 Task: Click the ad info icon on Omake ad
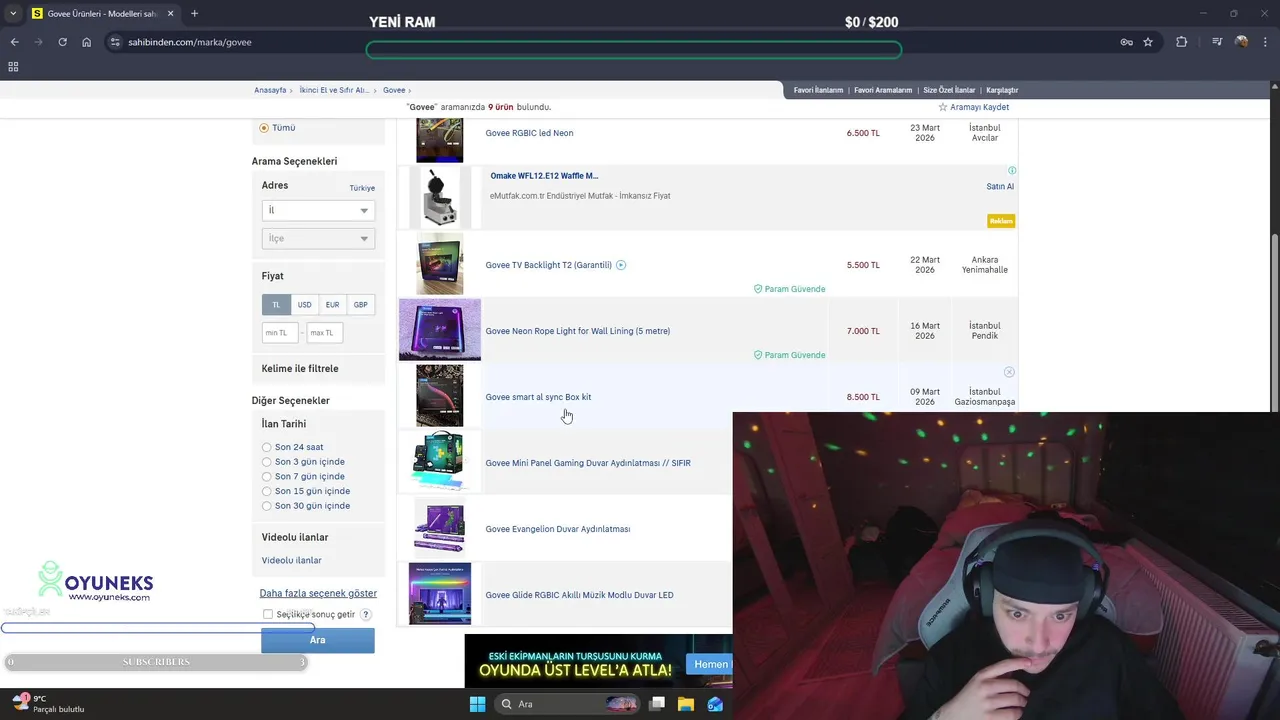[1012, 171]
